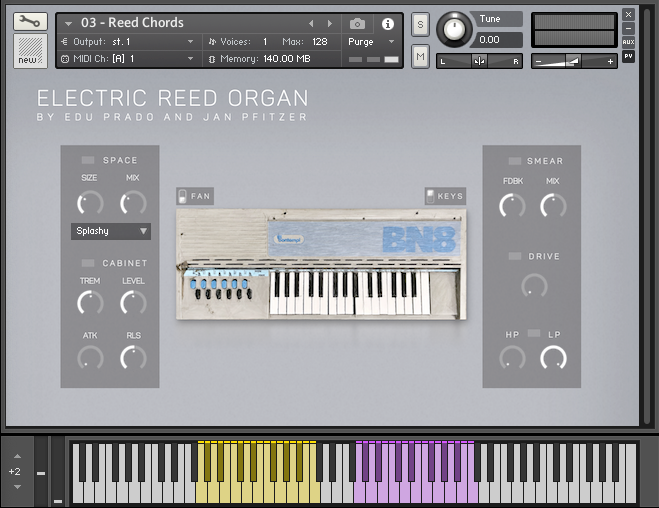Viewport: 659px width, 508px height.
Task: Toggle the FAN switch
Action: 181,196
